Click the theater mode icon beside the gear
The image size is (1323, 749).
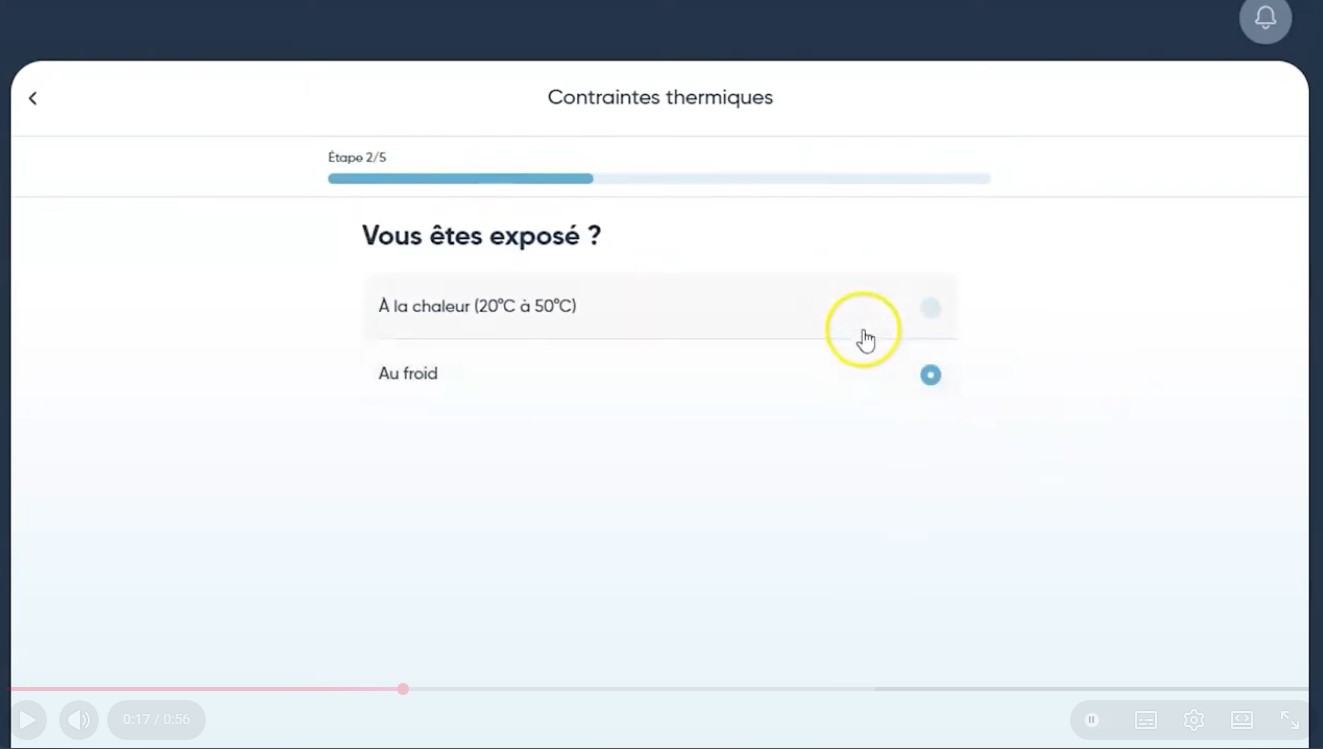pyautogui.click(x=1242, y=720)
